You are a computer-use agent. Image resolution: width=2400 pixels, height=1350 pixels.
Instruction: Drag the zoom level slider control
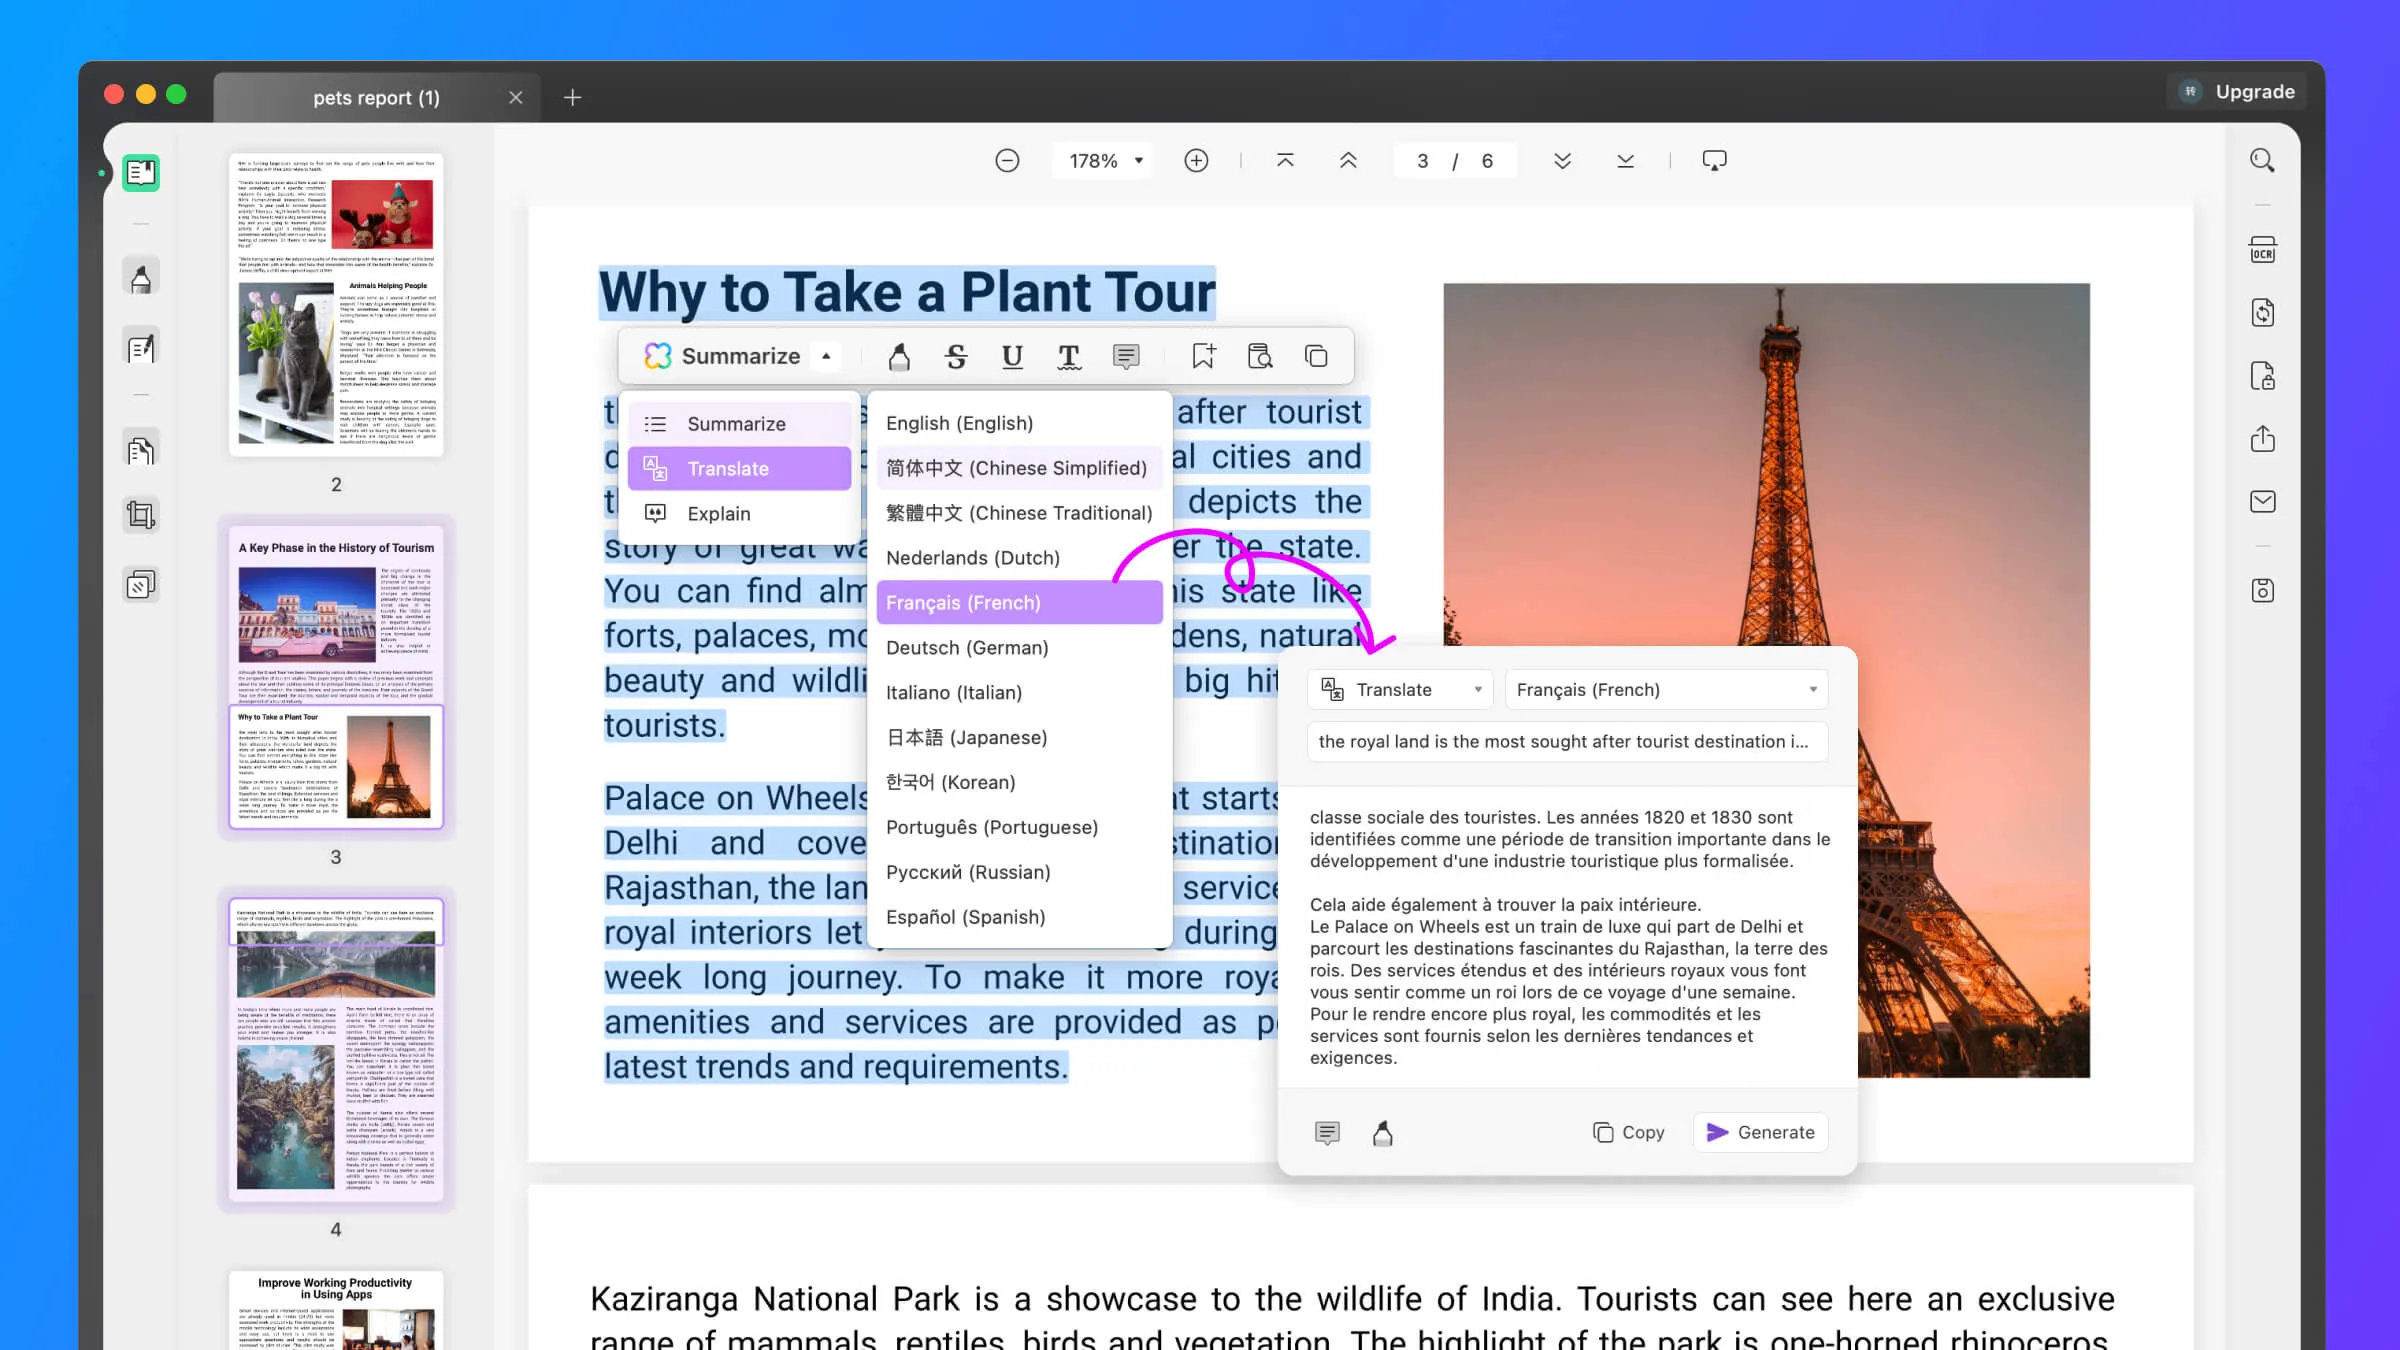click(x=1099, y=160)
